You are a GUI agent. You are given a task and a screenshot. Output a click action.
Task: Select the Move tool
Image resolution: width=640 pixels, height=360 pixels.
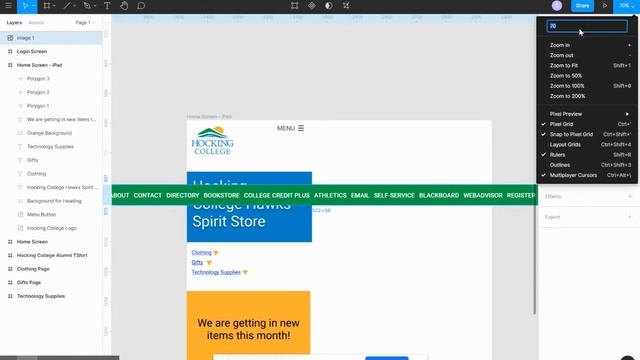[25, 6]
